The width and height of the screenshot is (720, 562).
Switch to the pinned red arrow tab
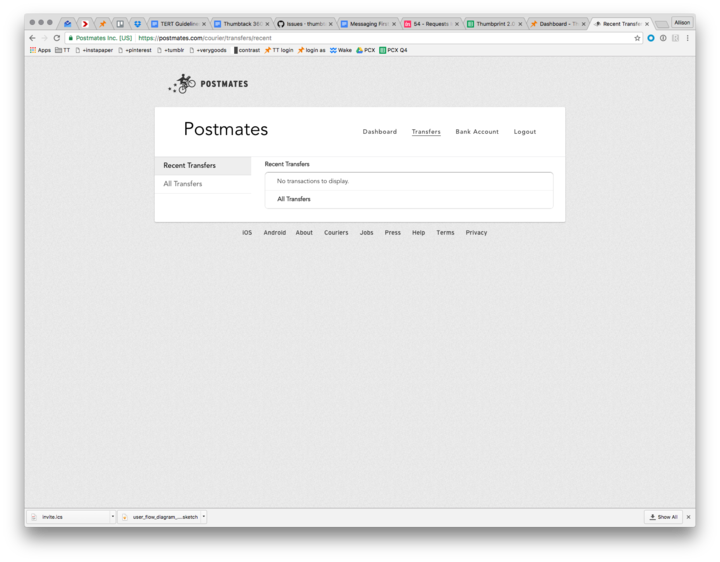pyautogui.click(x=85, y=24)
